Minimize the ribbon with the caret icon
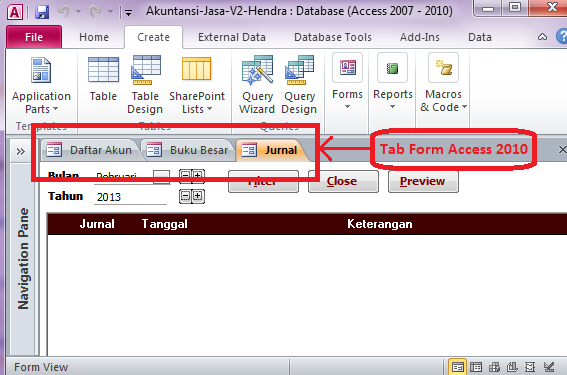Screen dimensions: 567x375 coord(542,37)
